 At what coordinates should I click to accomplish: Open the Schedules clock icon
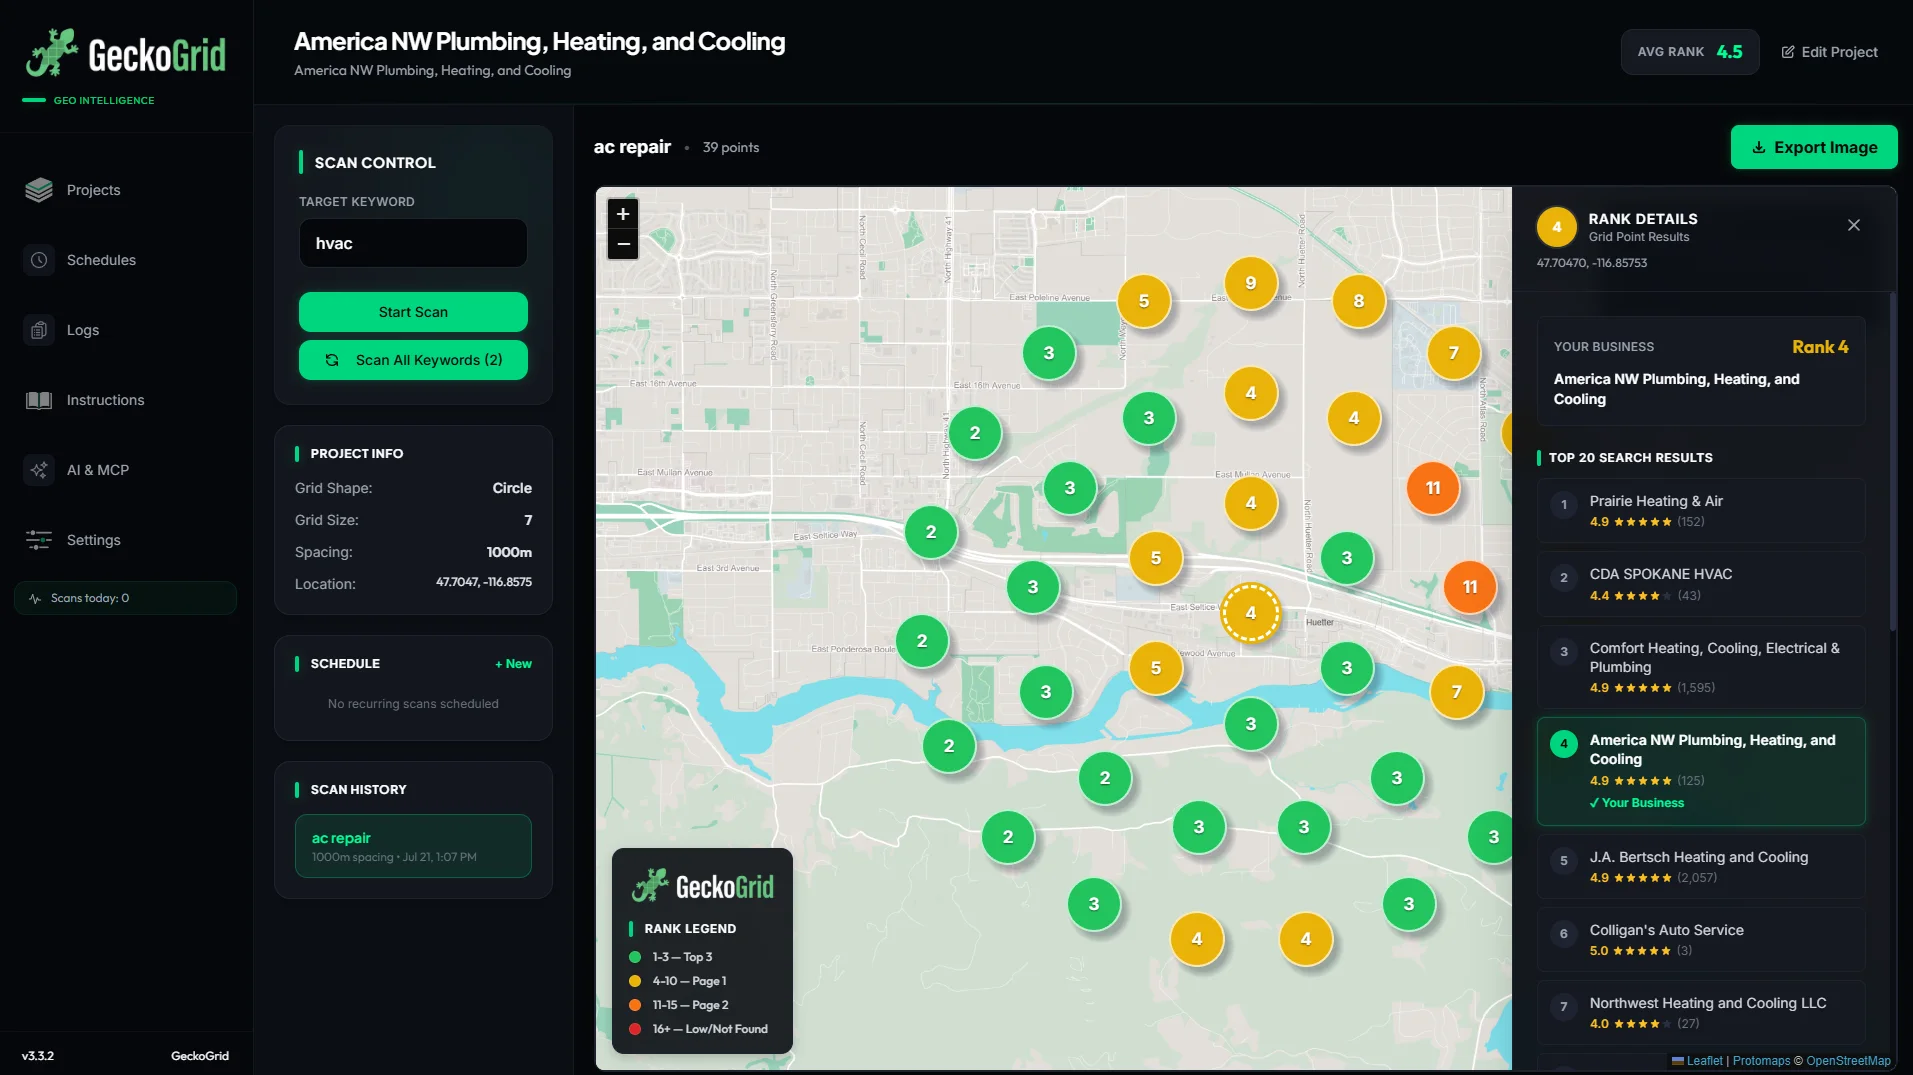[39, 260]
